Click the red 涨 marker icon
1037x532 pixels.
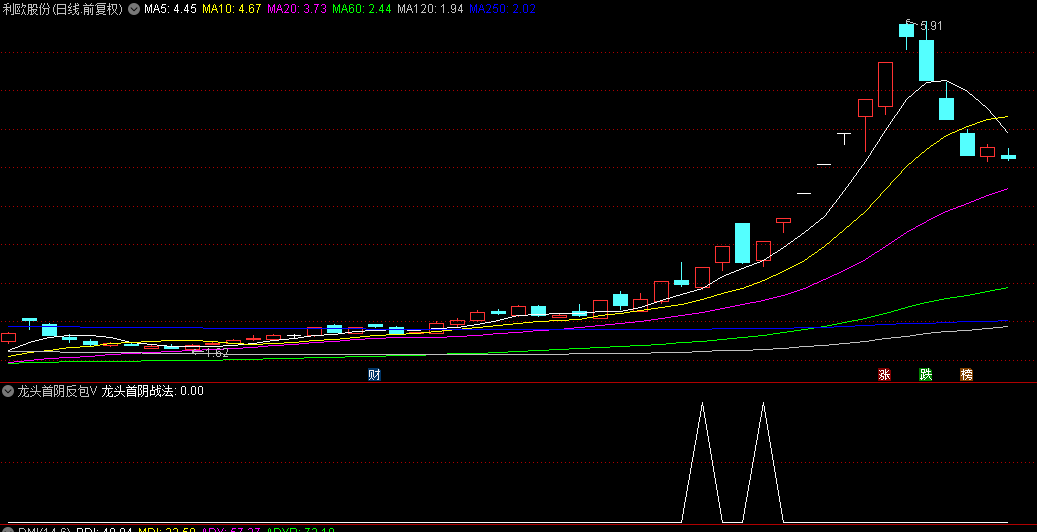tap(884, 375)
